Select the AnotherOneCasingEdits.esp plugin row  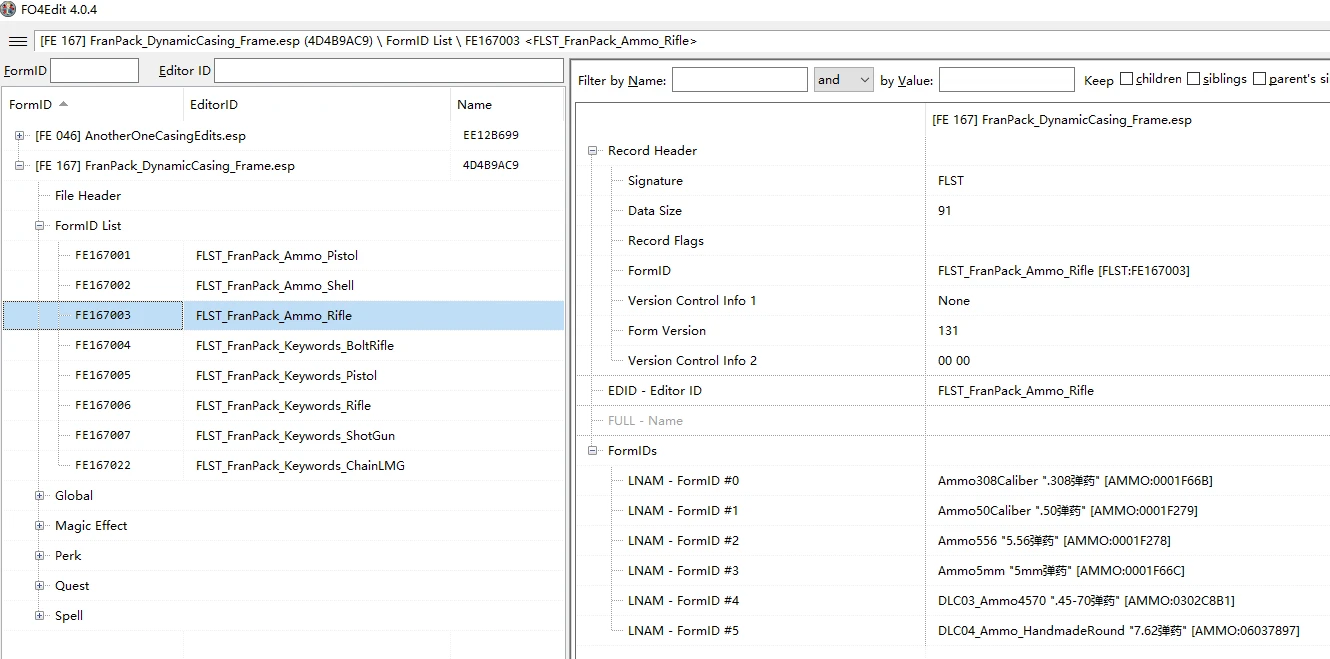(x=283, y=135)
